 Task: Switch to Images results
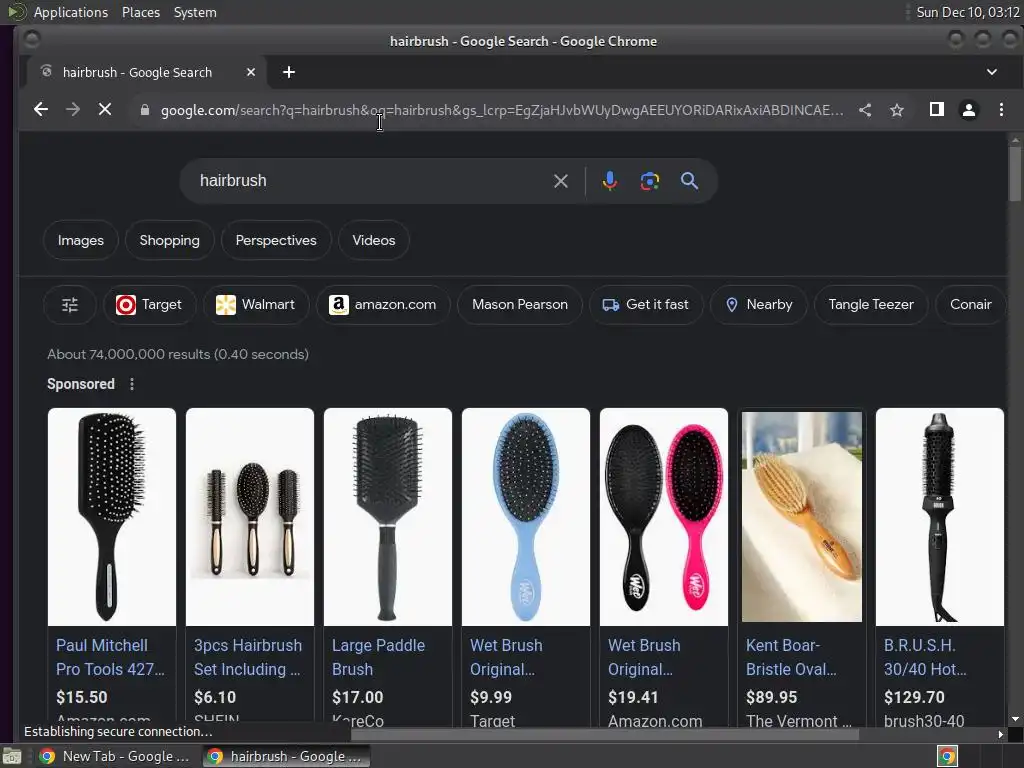80,240
